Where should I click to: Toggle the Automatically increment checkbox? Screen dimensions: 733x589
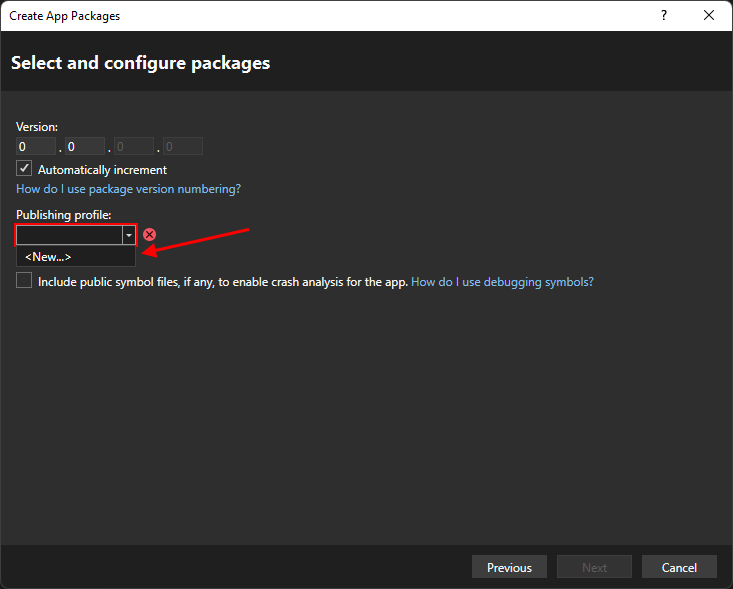(25, 169)
